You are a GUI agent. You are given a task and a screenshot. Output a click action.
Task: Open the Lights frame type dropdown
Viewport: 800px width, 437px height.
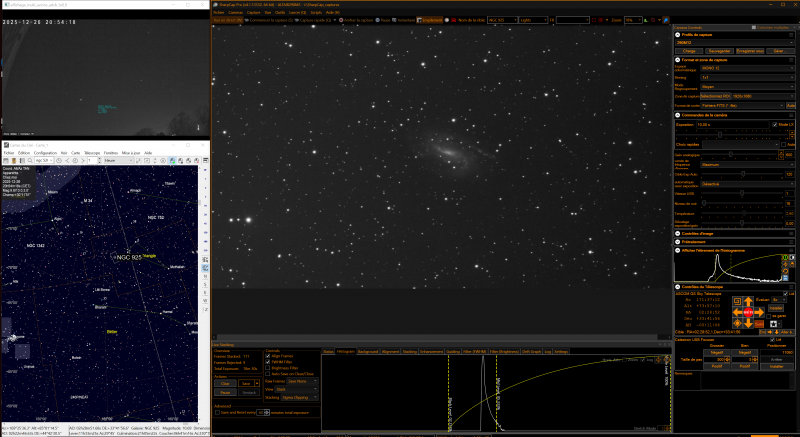click(x=533, y=20)
